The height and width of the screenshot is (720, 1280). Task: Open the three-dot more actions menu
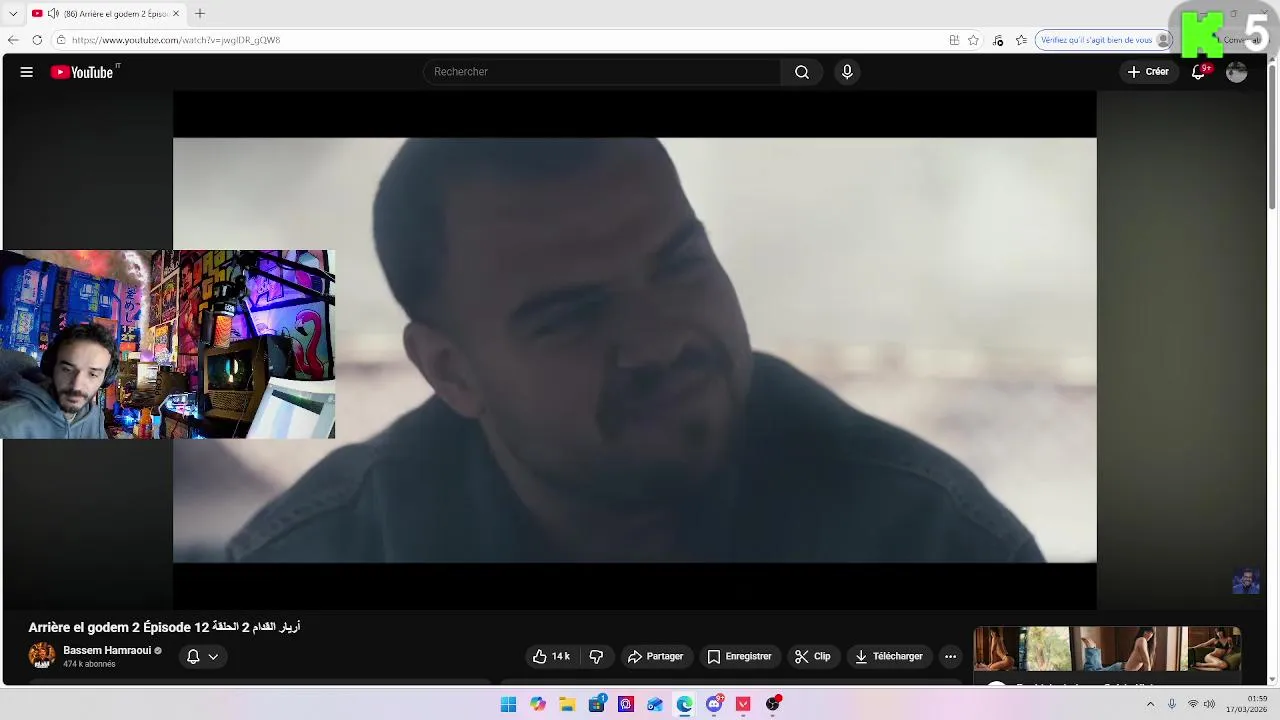(951, 657)
